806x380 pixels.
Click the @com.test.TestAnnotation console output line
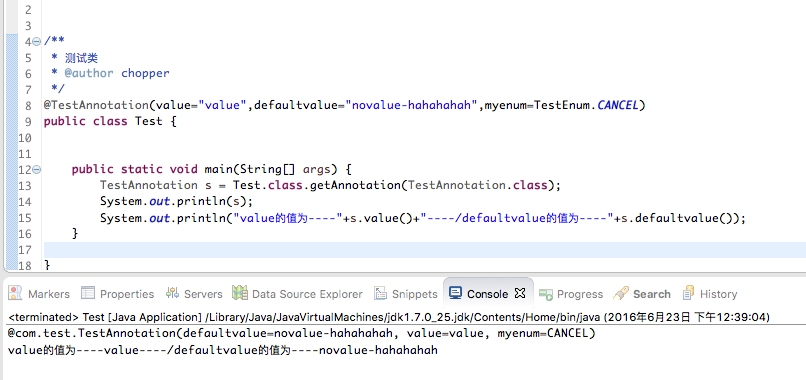click(x=301, y=333)
